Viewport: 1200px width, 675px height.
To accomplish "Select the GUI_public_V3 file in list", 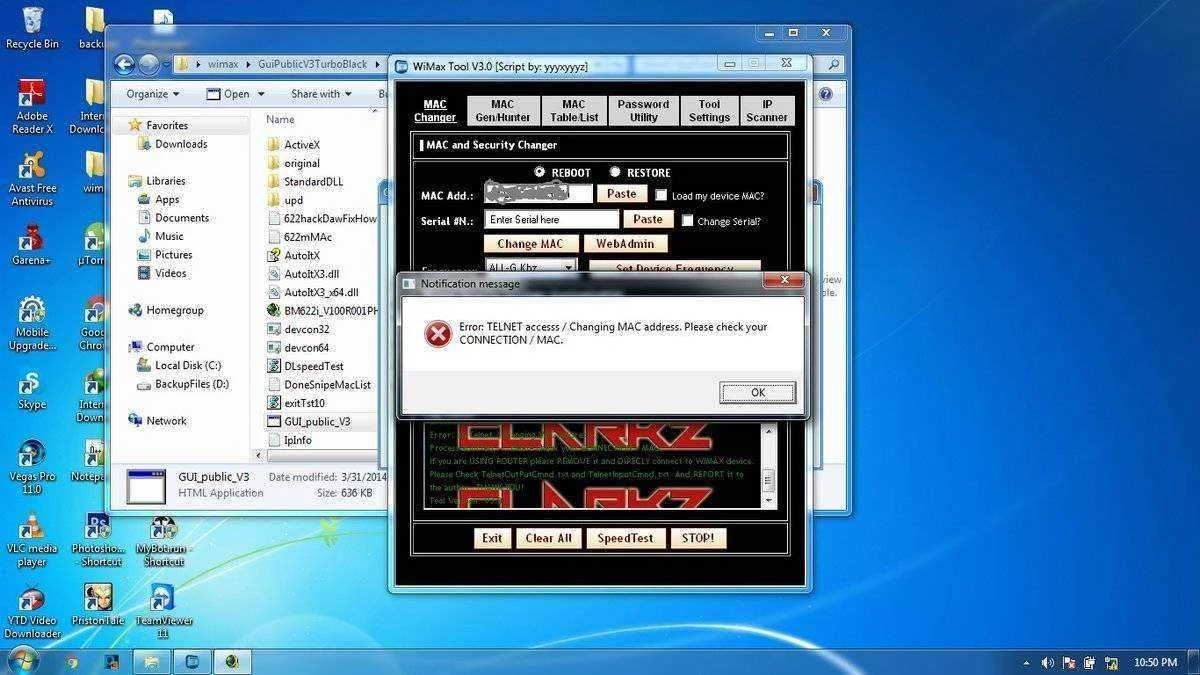I will (316, 422).
